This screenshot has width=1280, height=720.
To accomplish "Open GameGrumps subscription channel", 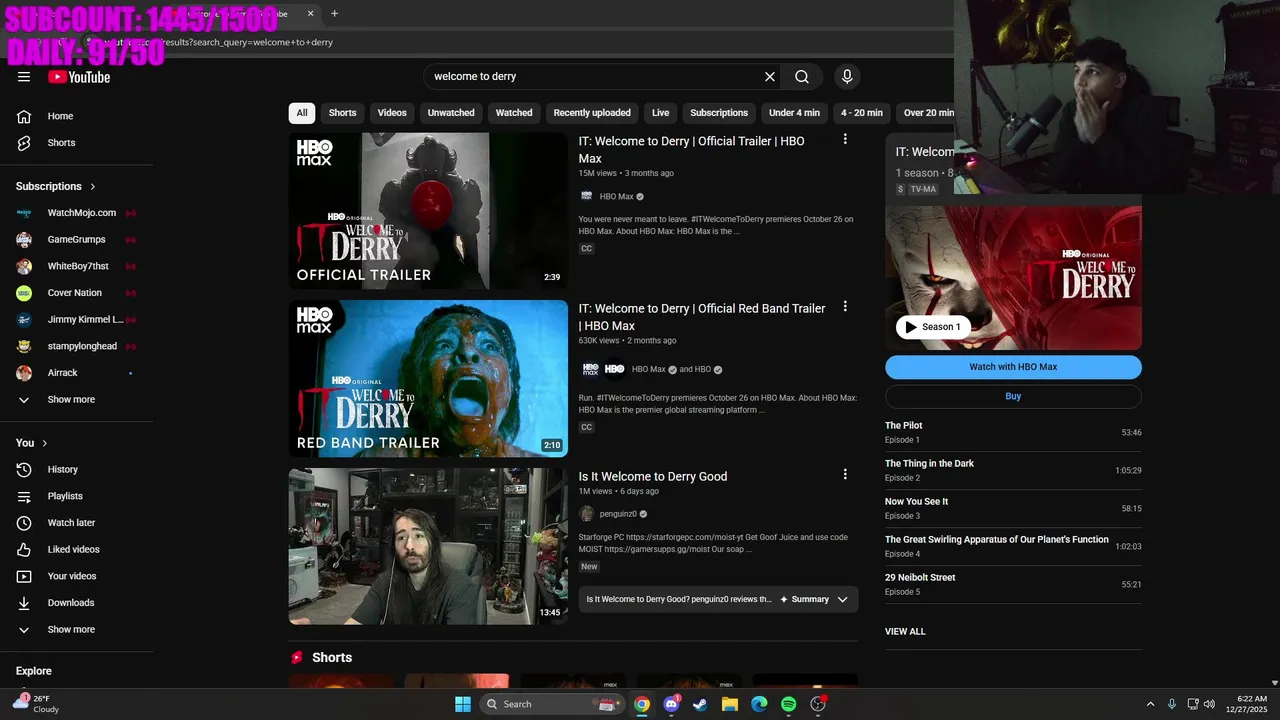I will click(x=77, y=240).
